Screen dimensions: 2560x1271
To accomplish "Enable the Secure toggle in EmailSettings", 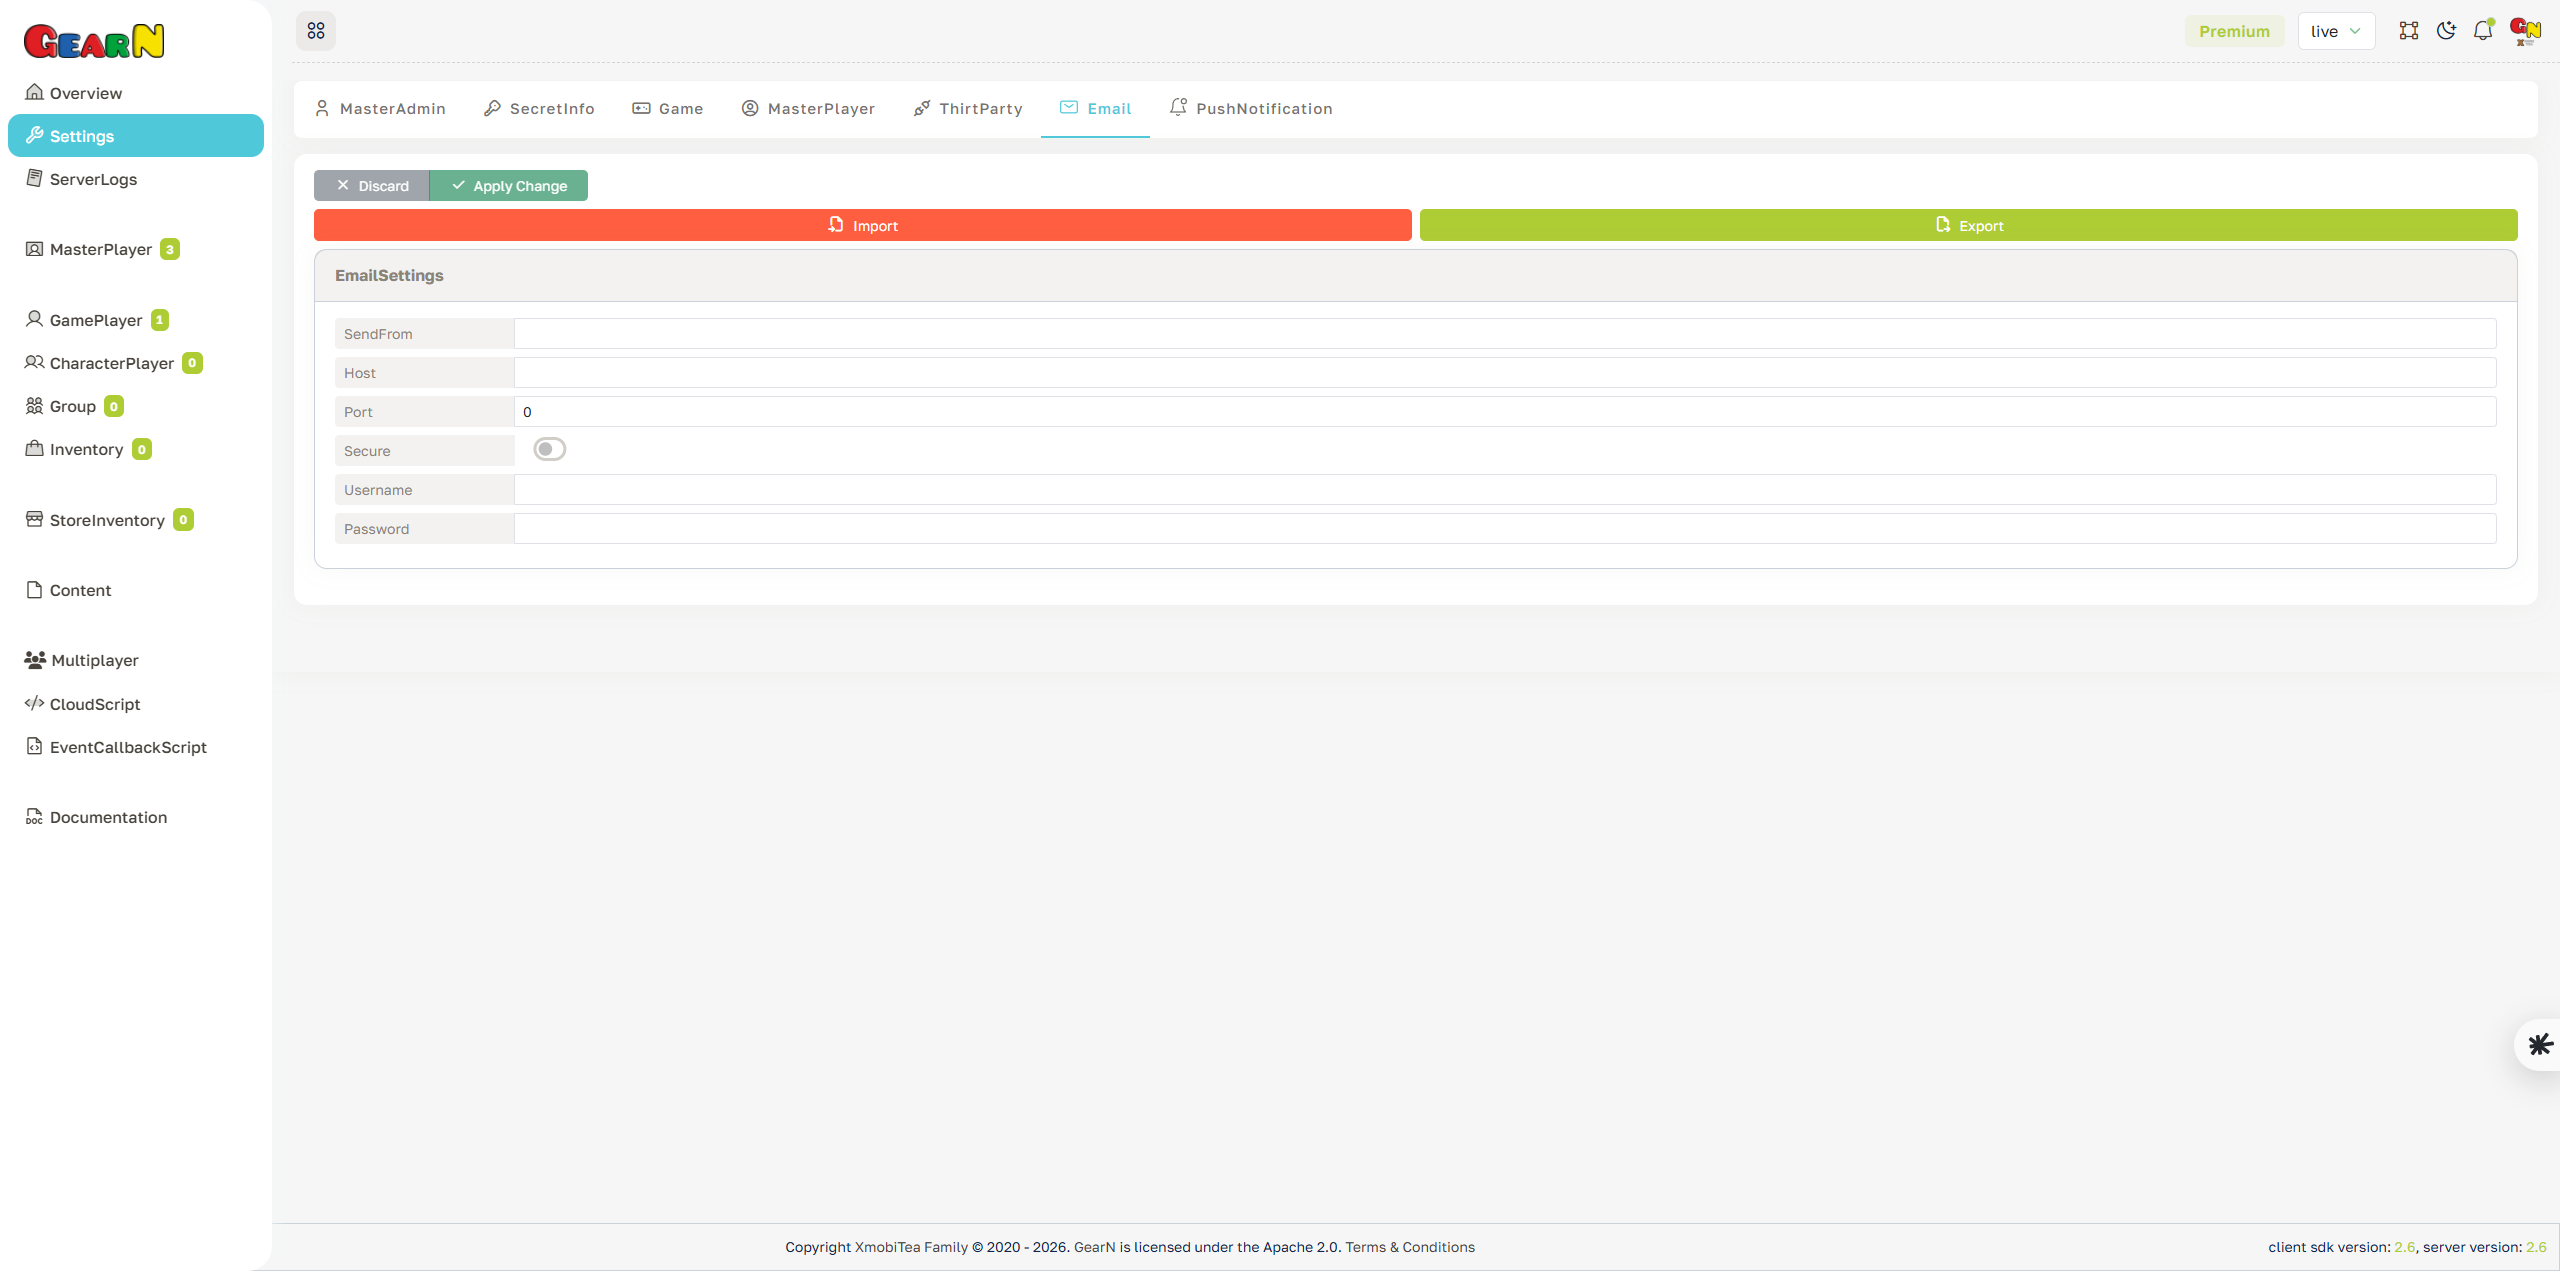I will click(x=549, y=448).
